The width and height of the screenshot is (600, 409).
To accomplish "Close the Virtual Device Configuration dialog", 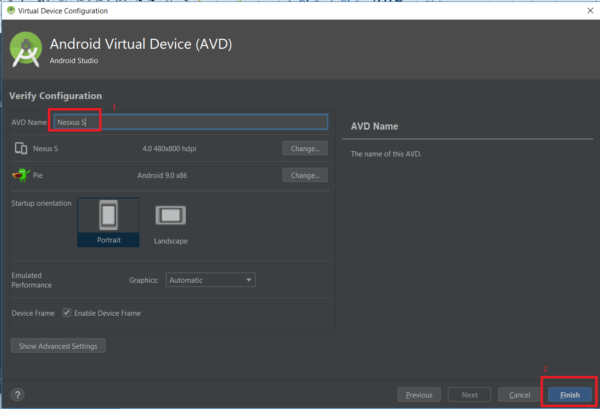I will (590, 11).
